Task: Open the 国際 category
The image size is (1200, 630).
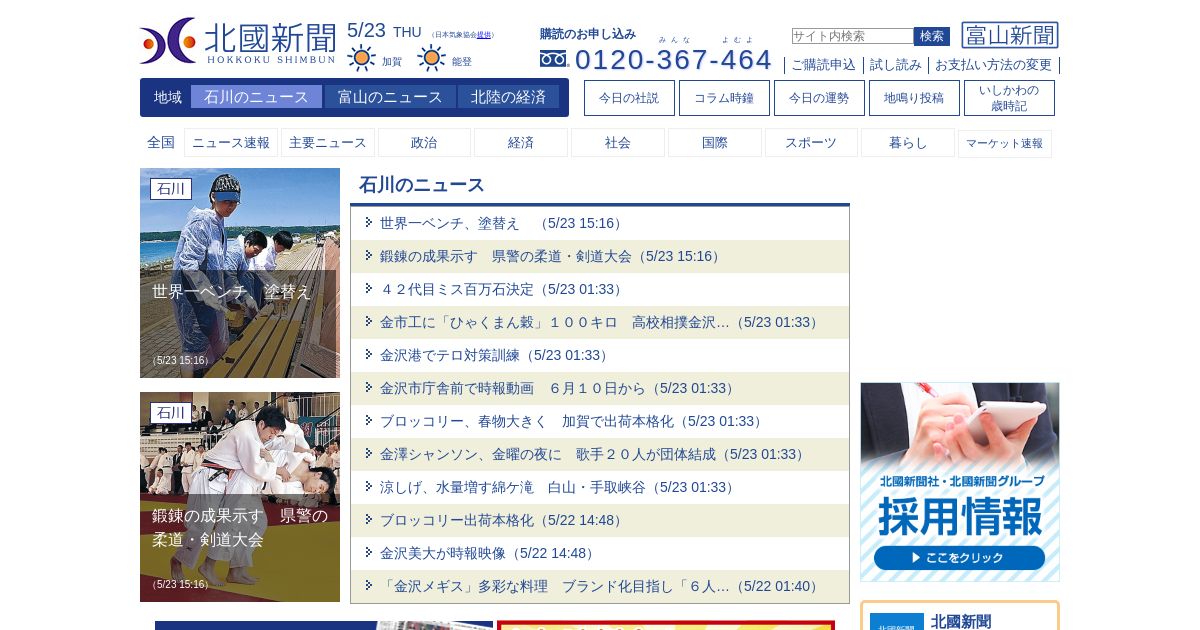Action: (715, 143)
